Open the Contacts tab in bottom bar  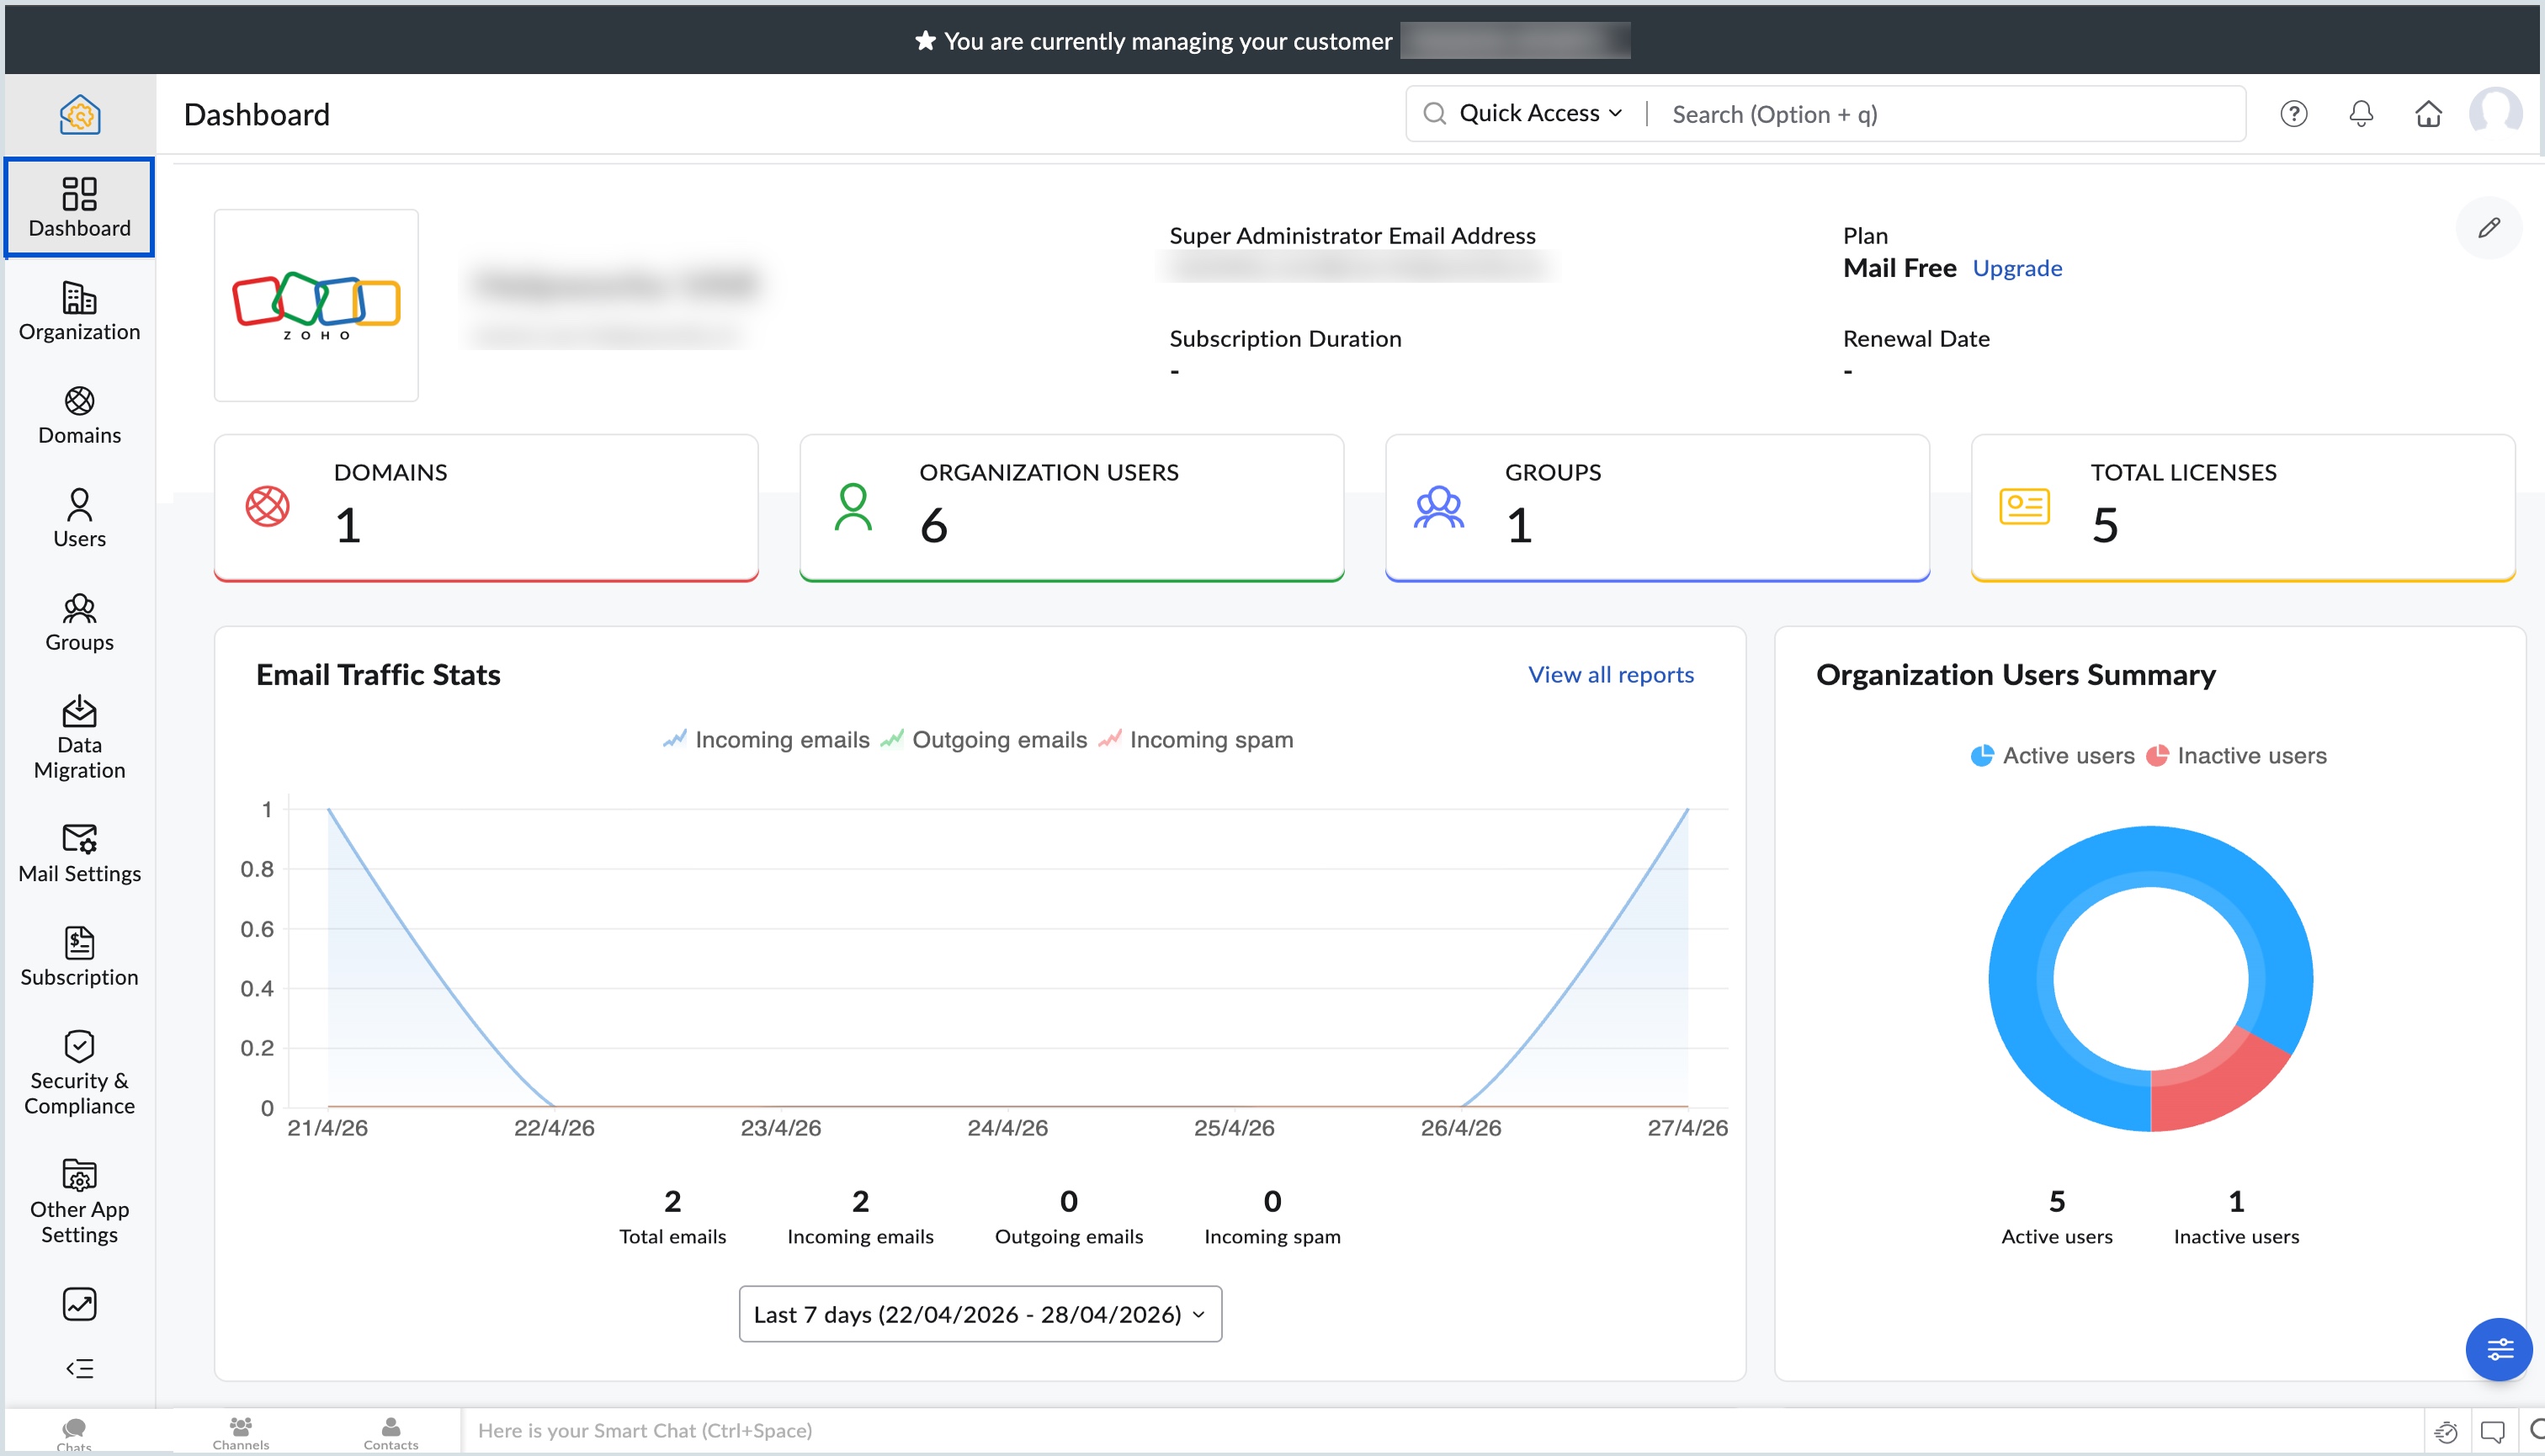point(391,1432)
